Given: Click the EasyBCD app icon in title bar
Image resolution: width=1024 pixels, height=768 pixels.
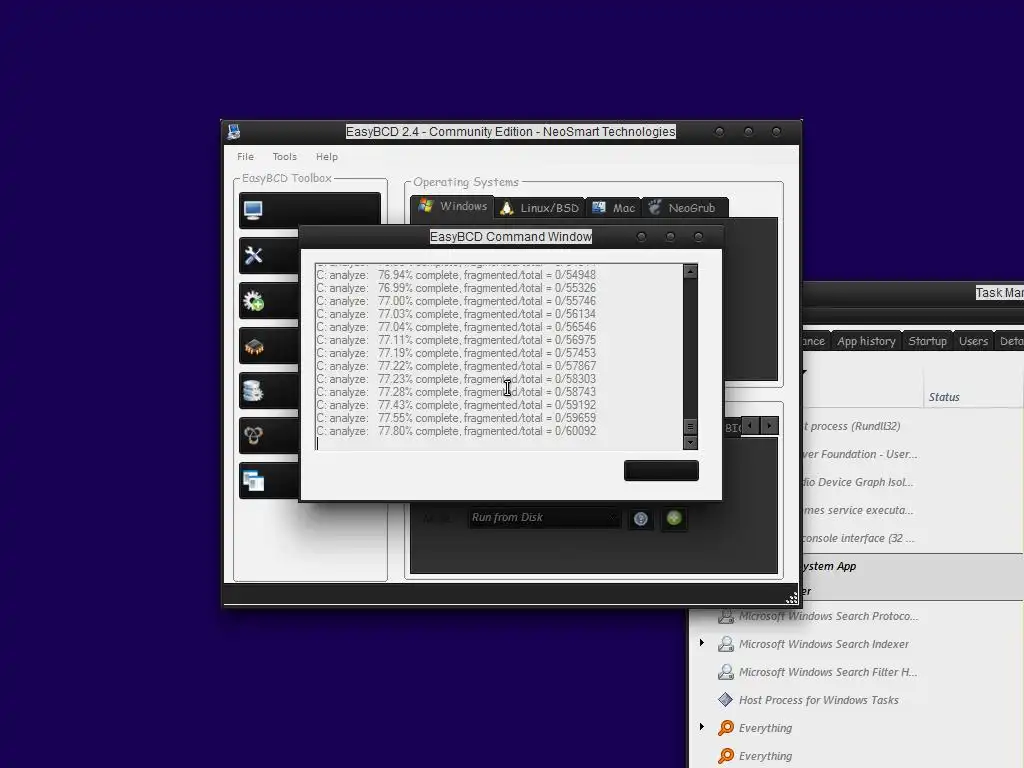Looking at the screenshot, I should 234,132.
